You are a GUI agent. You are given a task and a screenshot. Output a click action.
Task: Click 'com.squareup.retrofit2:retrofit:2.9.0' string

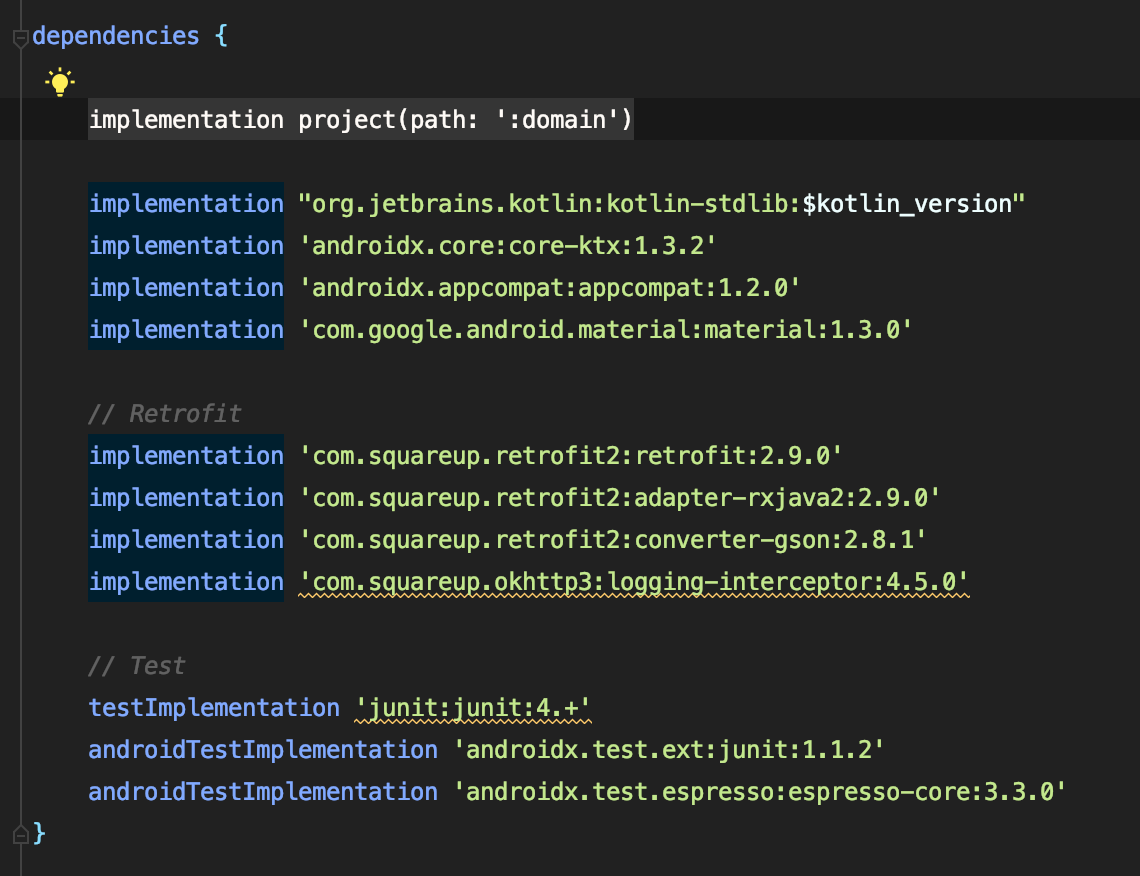pos(571,456)
